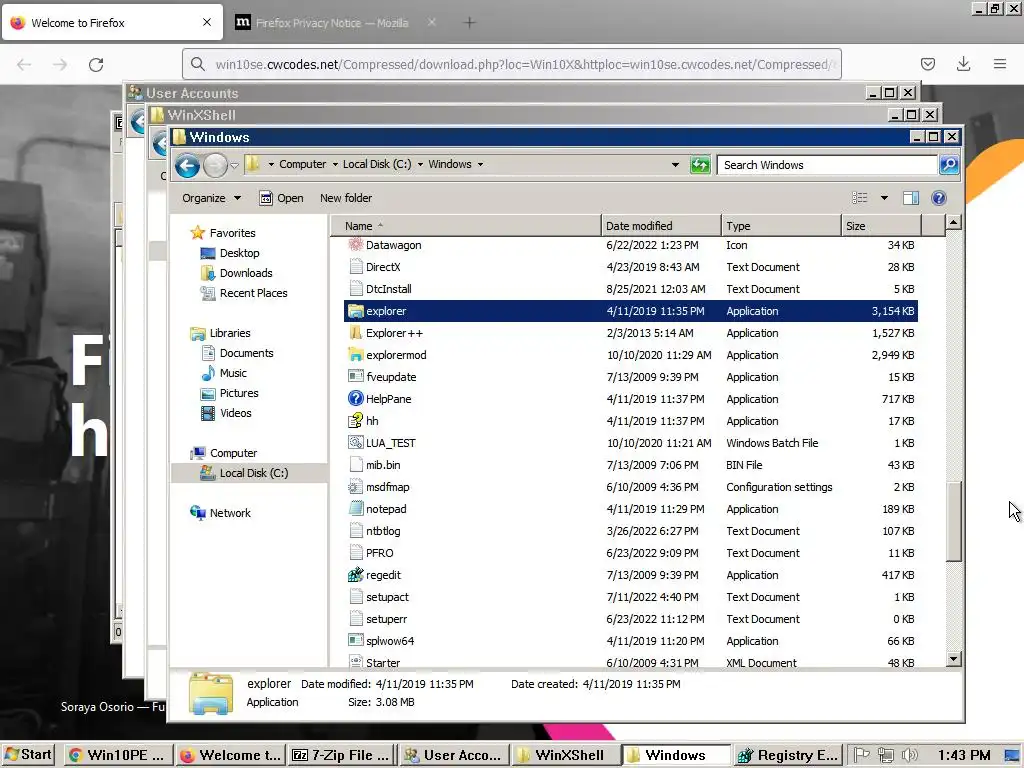Open the recent pages dropdown arrow
The height and width of the screenshot is (768, 1024).
pos(234,166)
